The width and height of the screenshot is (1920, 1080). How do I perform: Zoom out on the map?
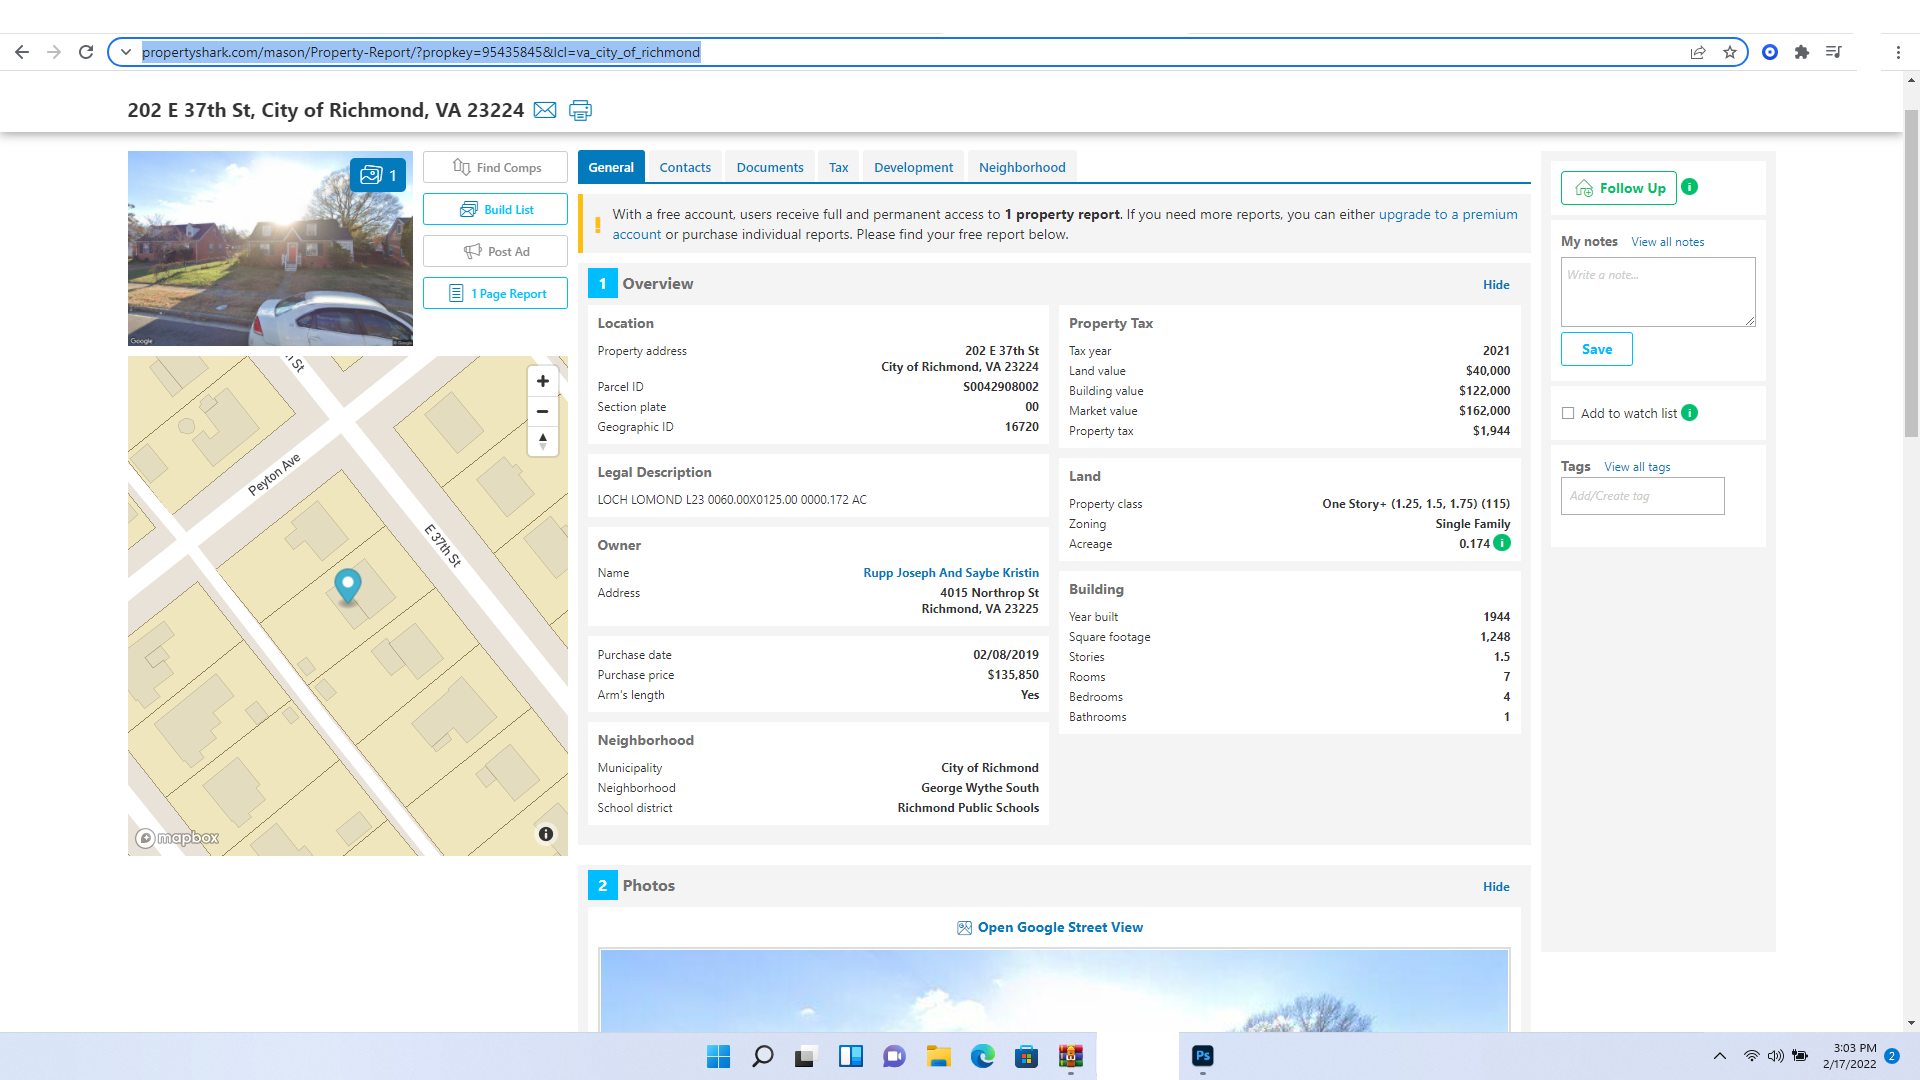[542, 411]
